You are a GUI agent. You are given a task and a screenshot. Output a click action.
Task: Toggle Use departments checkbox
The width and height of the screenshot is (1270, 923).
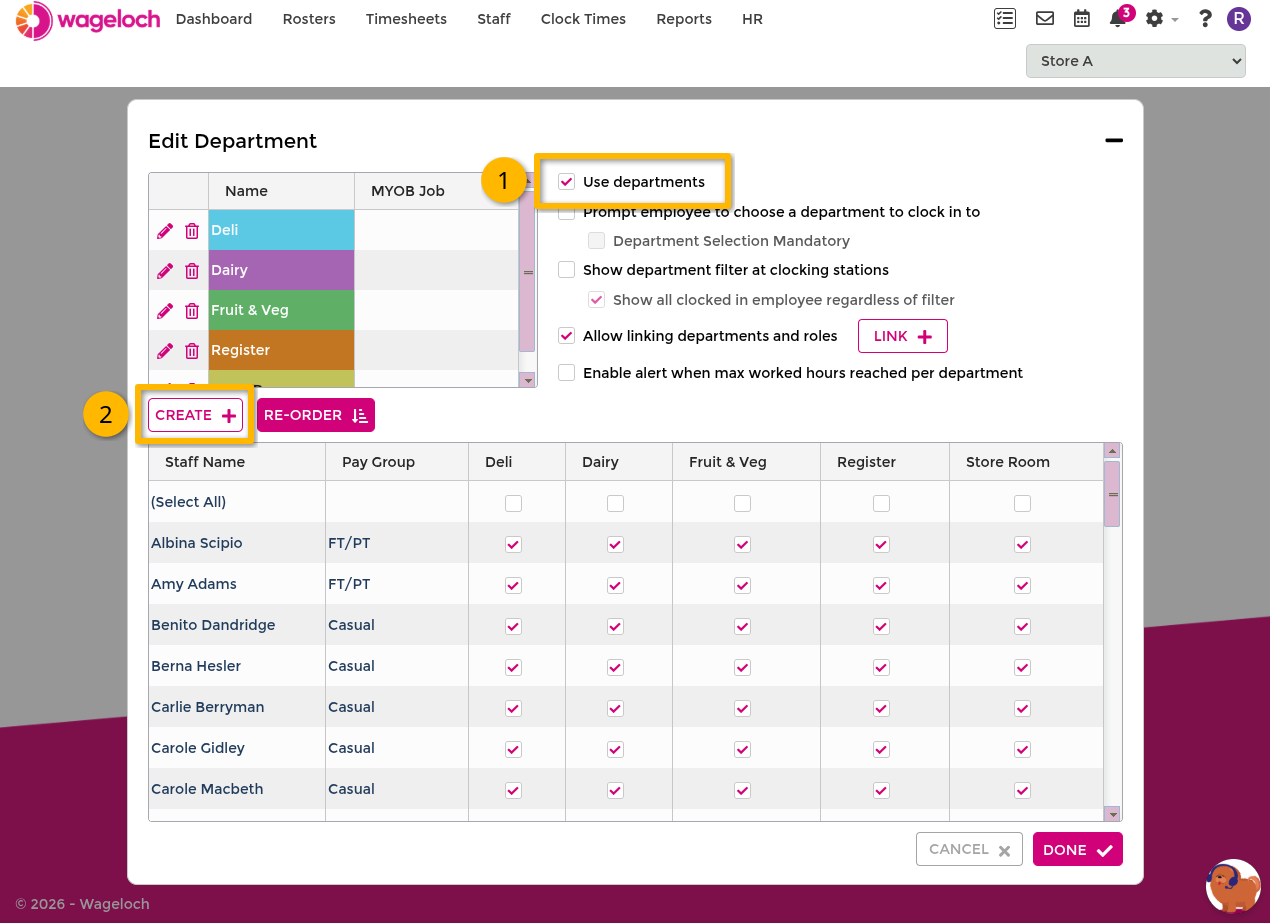click(567, 182)
